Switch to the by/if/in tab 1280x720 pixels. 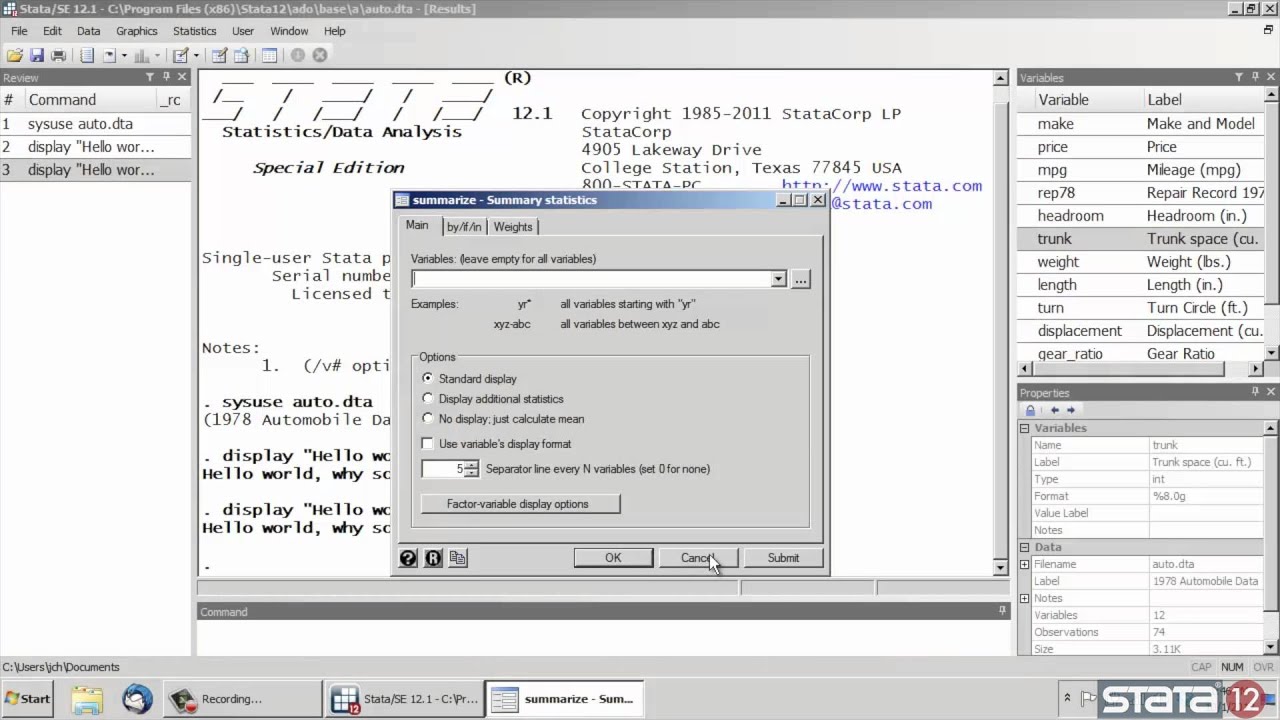tap(463, 227)
